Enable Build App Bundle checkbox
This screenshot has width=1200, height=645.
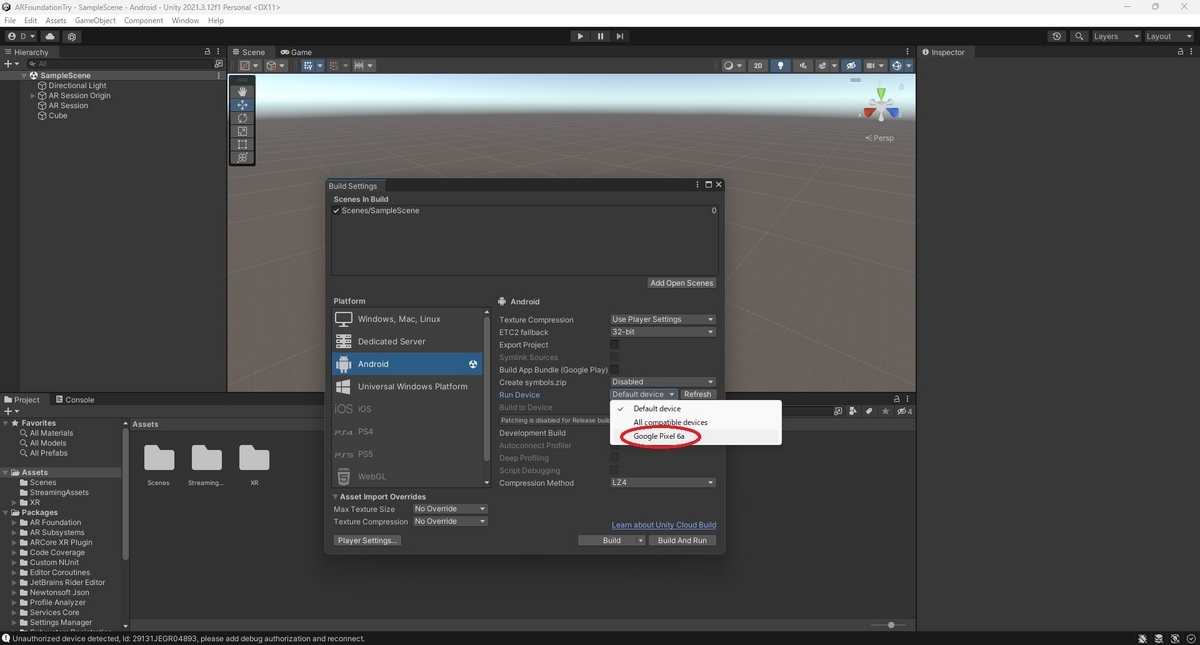tap(615, 370)
